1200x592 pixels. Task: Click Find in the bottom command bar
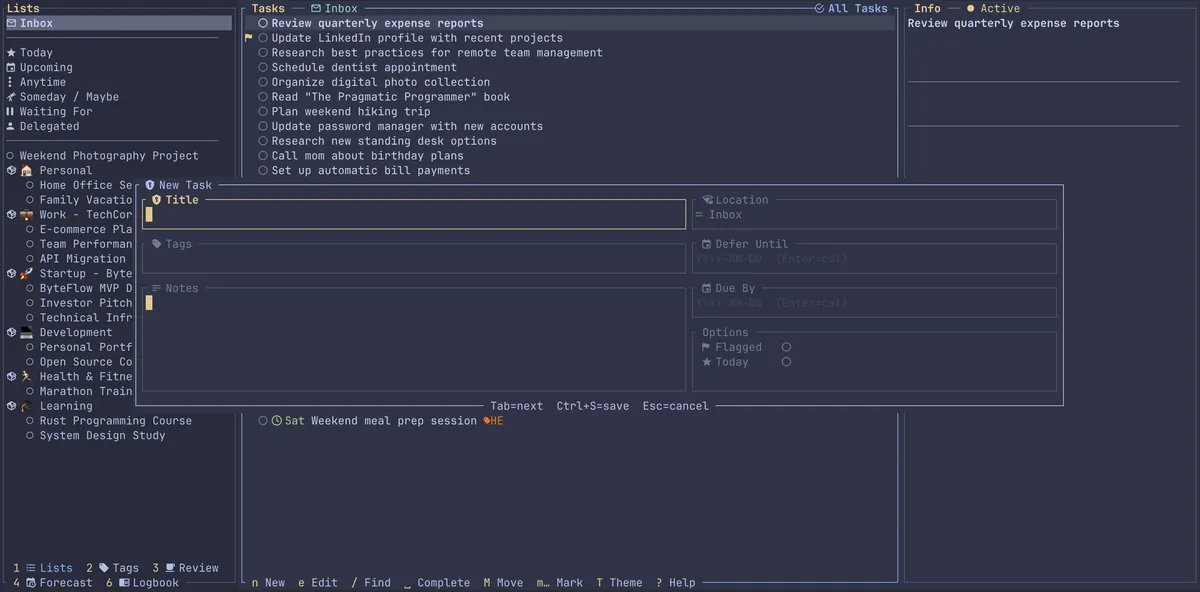[x=371, y=583]
